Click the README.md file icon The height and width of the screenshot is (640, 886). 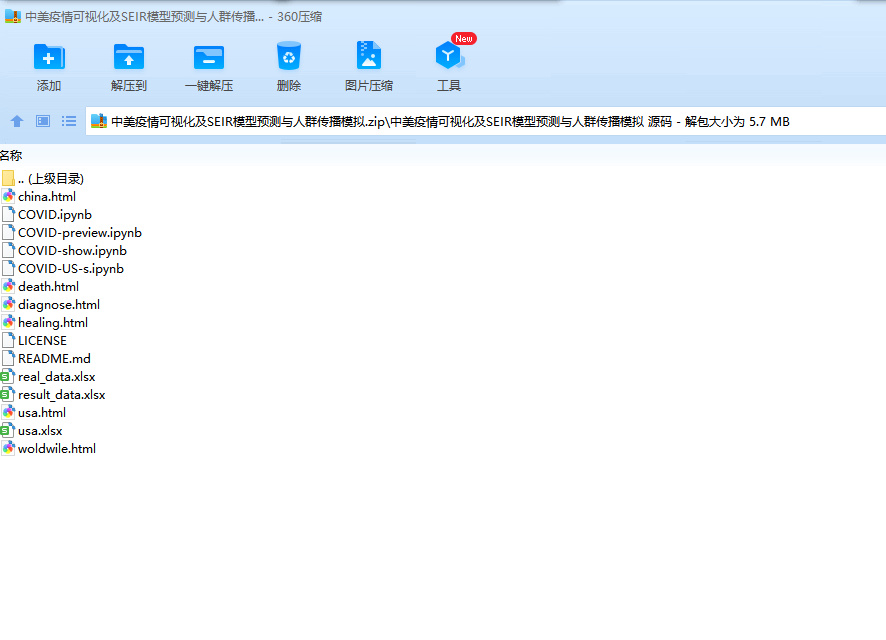(x=8, y=359)
